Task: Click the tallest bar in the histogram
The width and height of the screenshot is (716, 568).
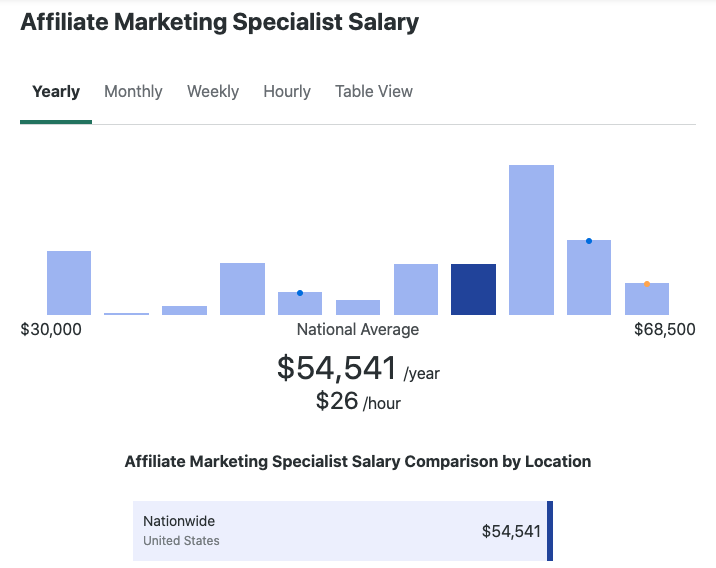Action: click(x=531, y=240)
